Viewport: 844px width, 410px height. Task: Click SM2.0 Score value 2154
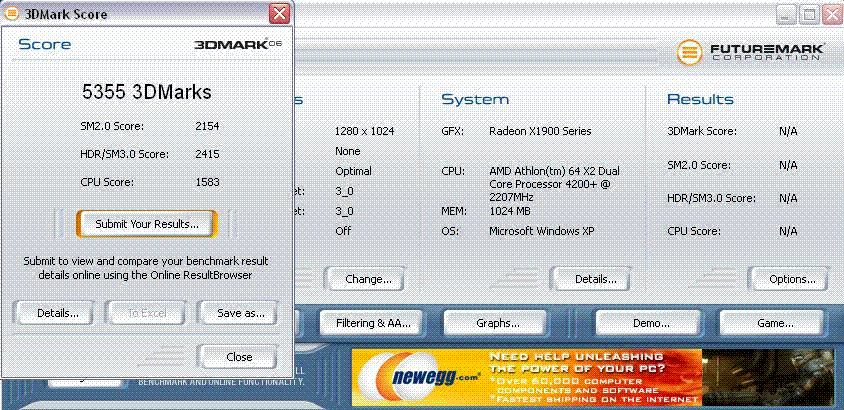[x=207, y=126]
